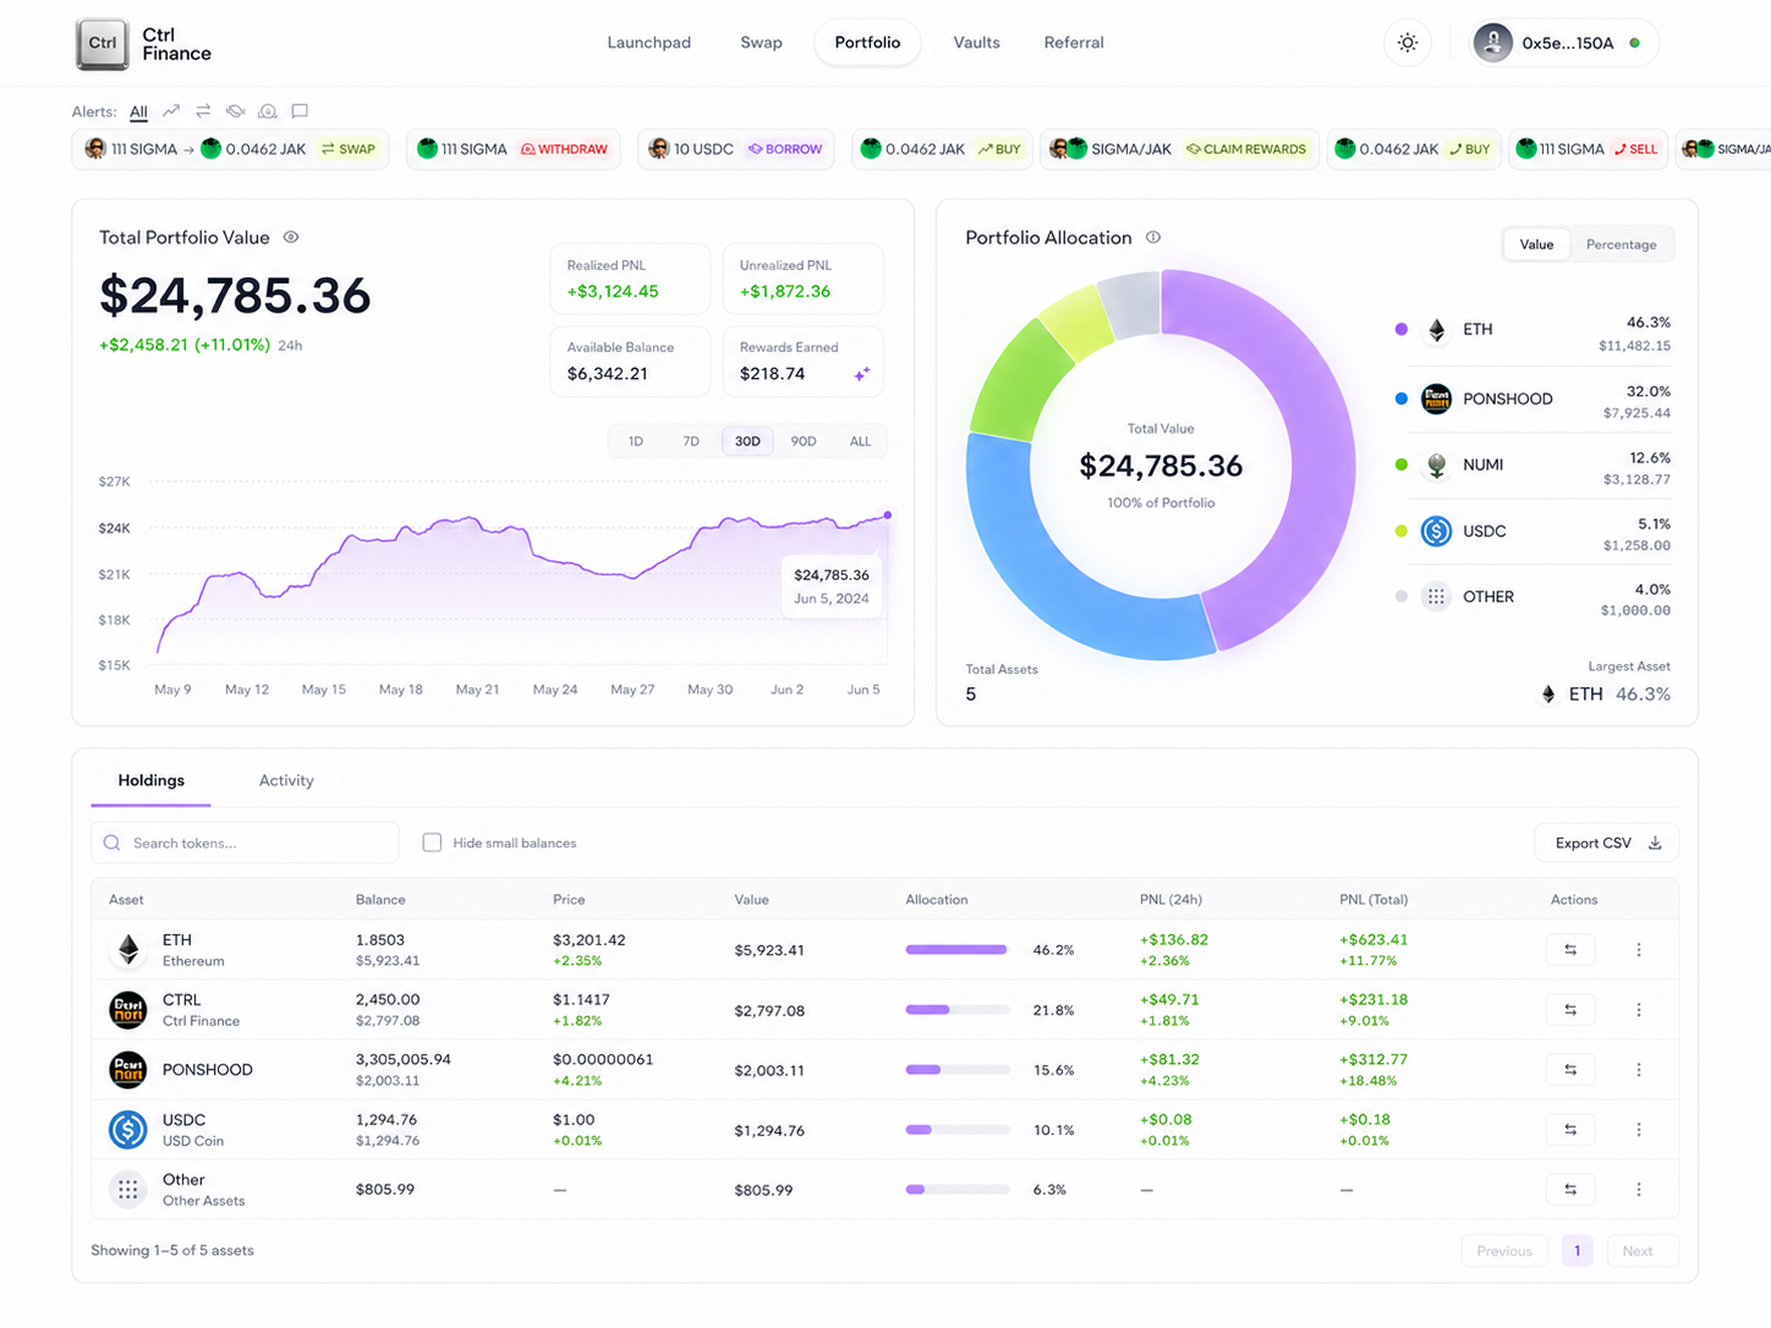This screenshot has width=1771, height=1328.
Task: Select ETH icon in allocation legend
Action: [x=1436, y=330]
